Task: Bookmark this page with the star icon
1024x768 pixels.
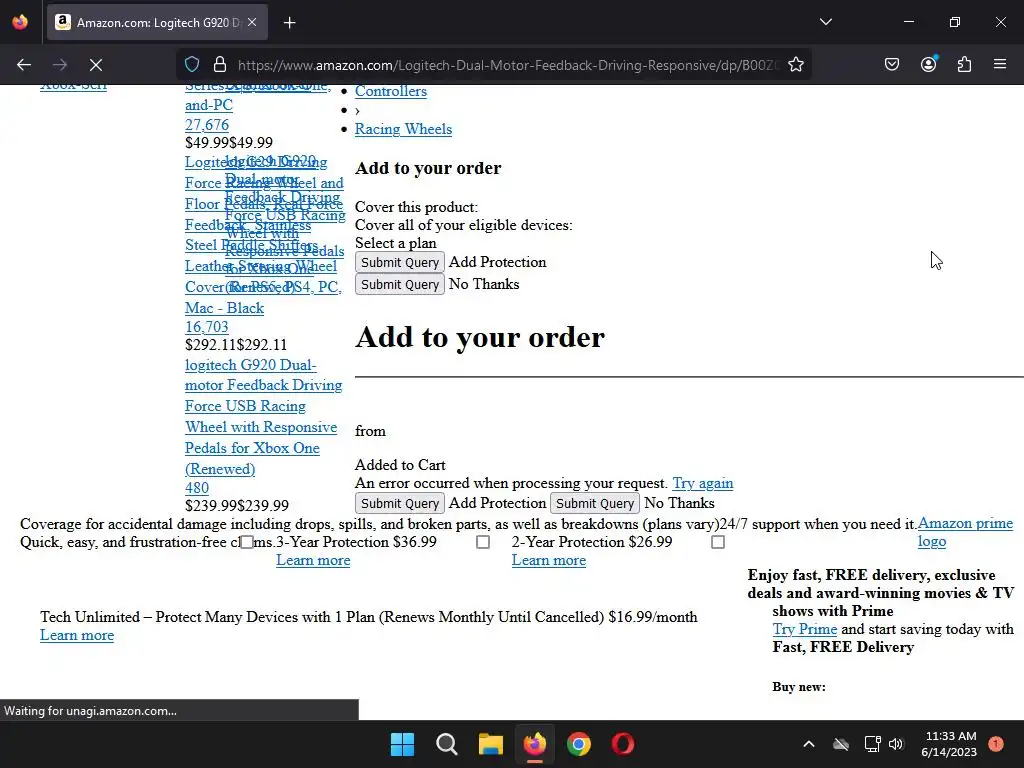Action: point(795,65)
